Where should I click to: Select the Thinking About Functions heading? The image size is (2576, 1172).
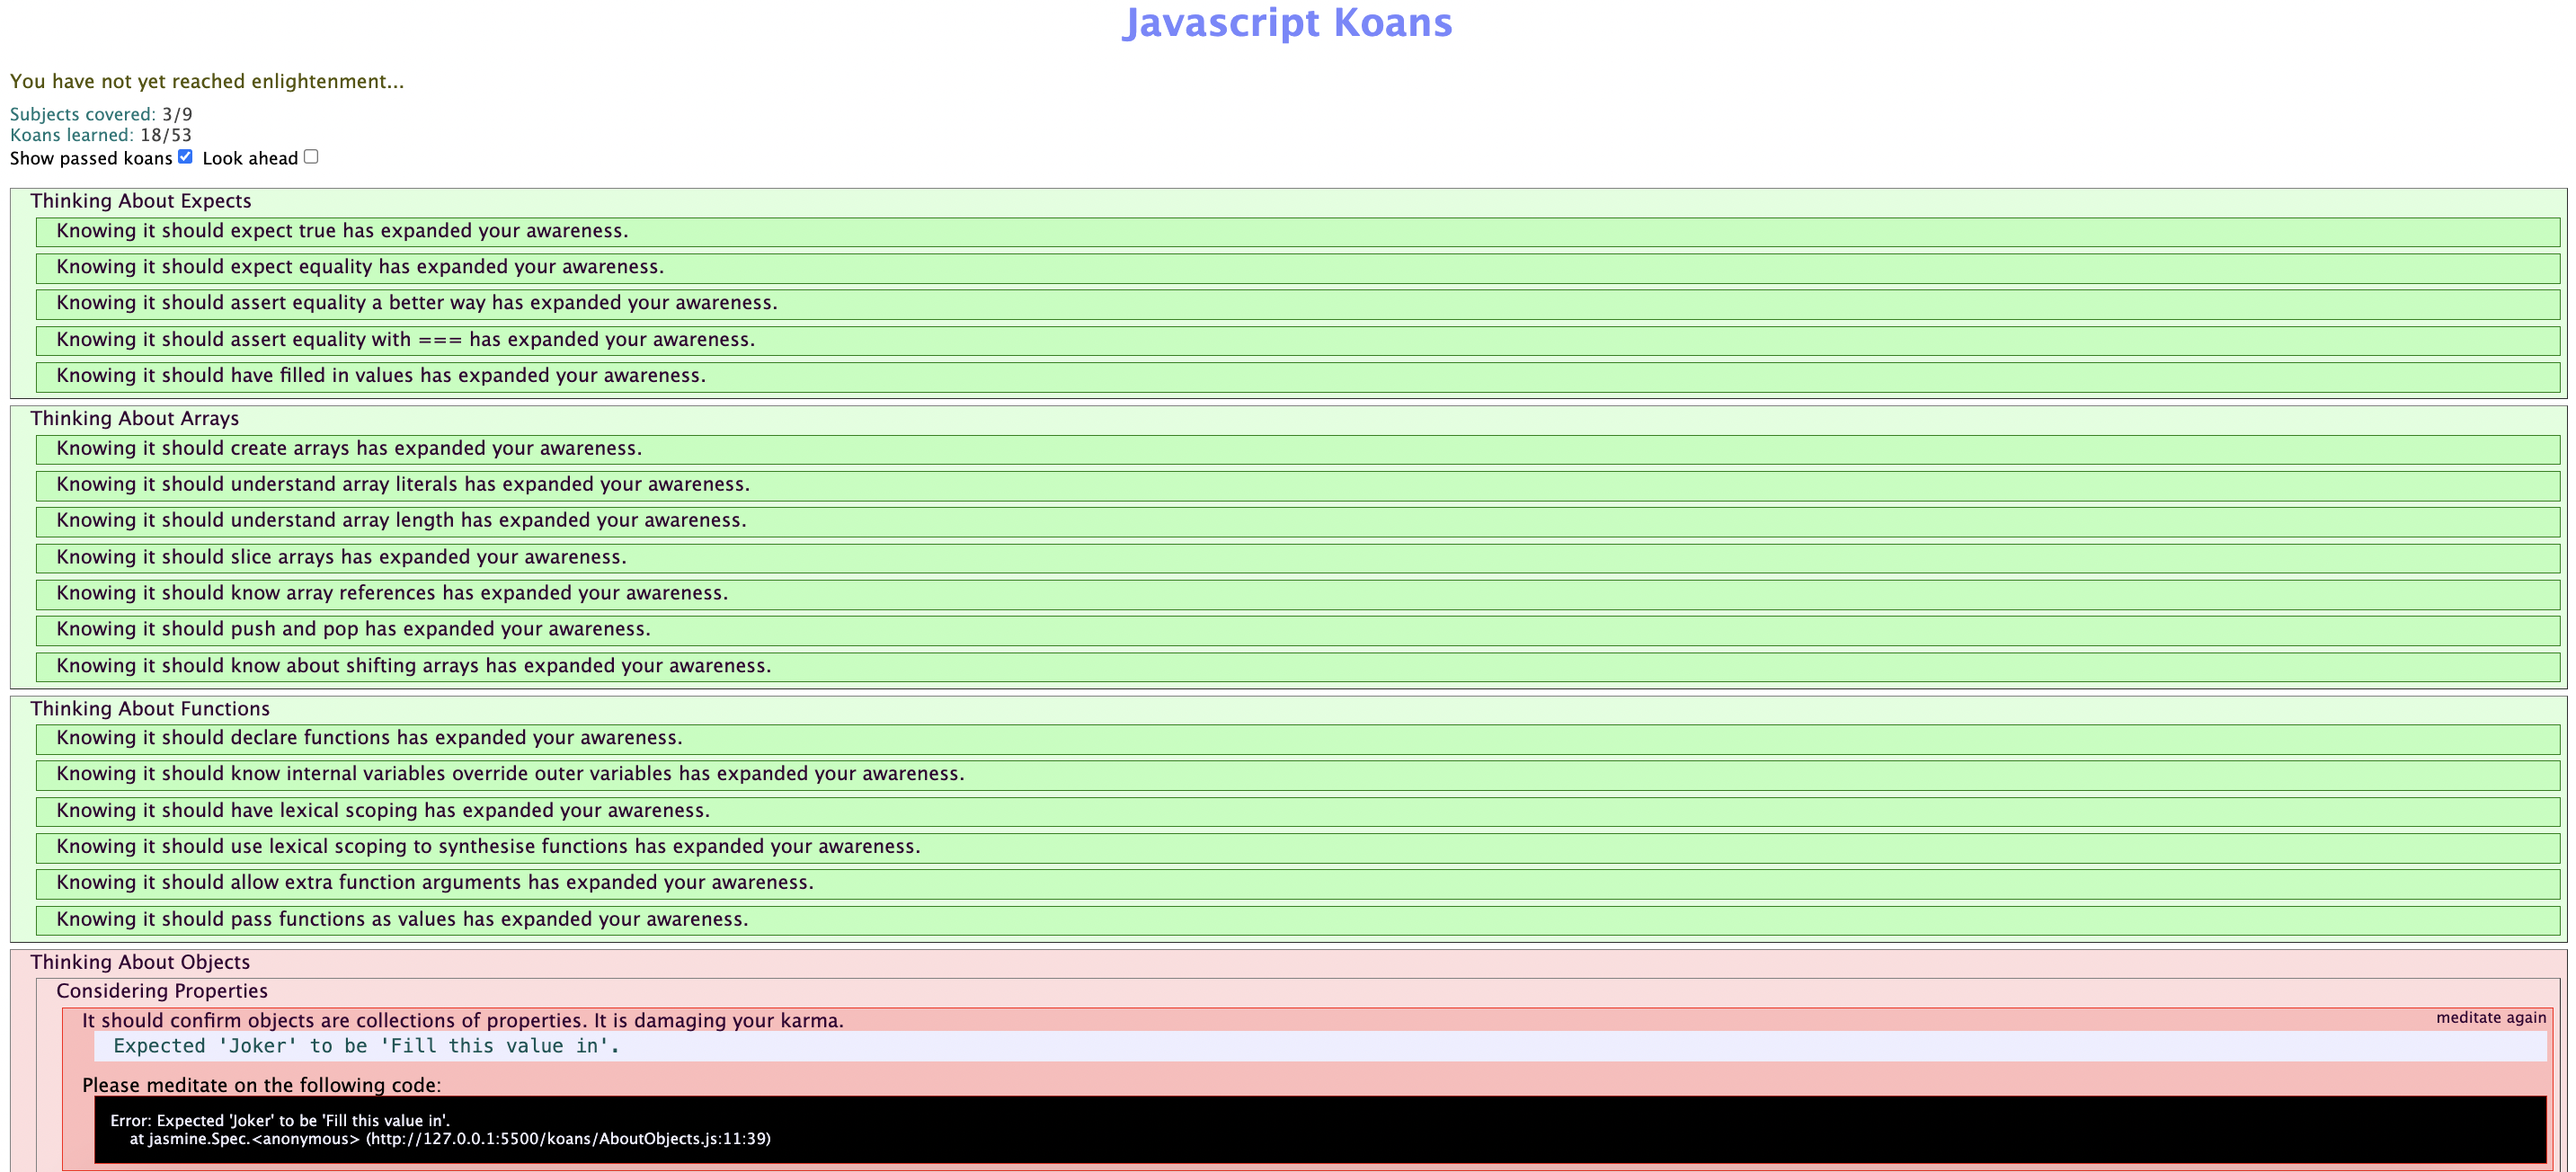150,708
